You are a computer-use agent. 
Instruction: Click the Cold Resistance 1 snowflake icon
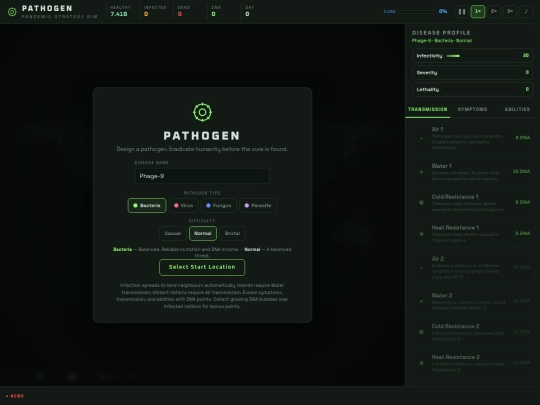[x=421, y=202]
